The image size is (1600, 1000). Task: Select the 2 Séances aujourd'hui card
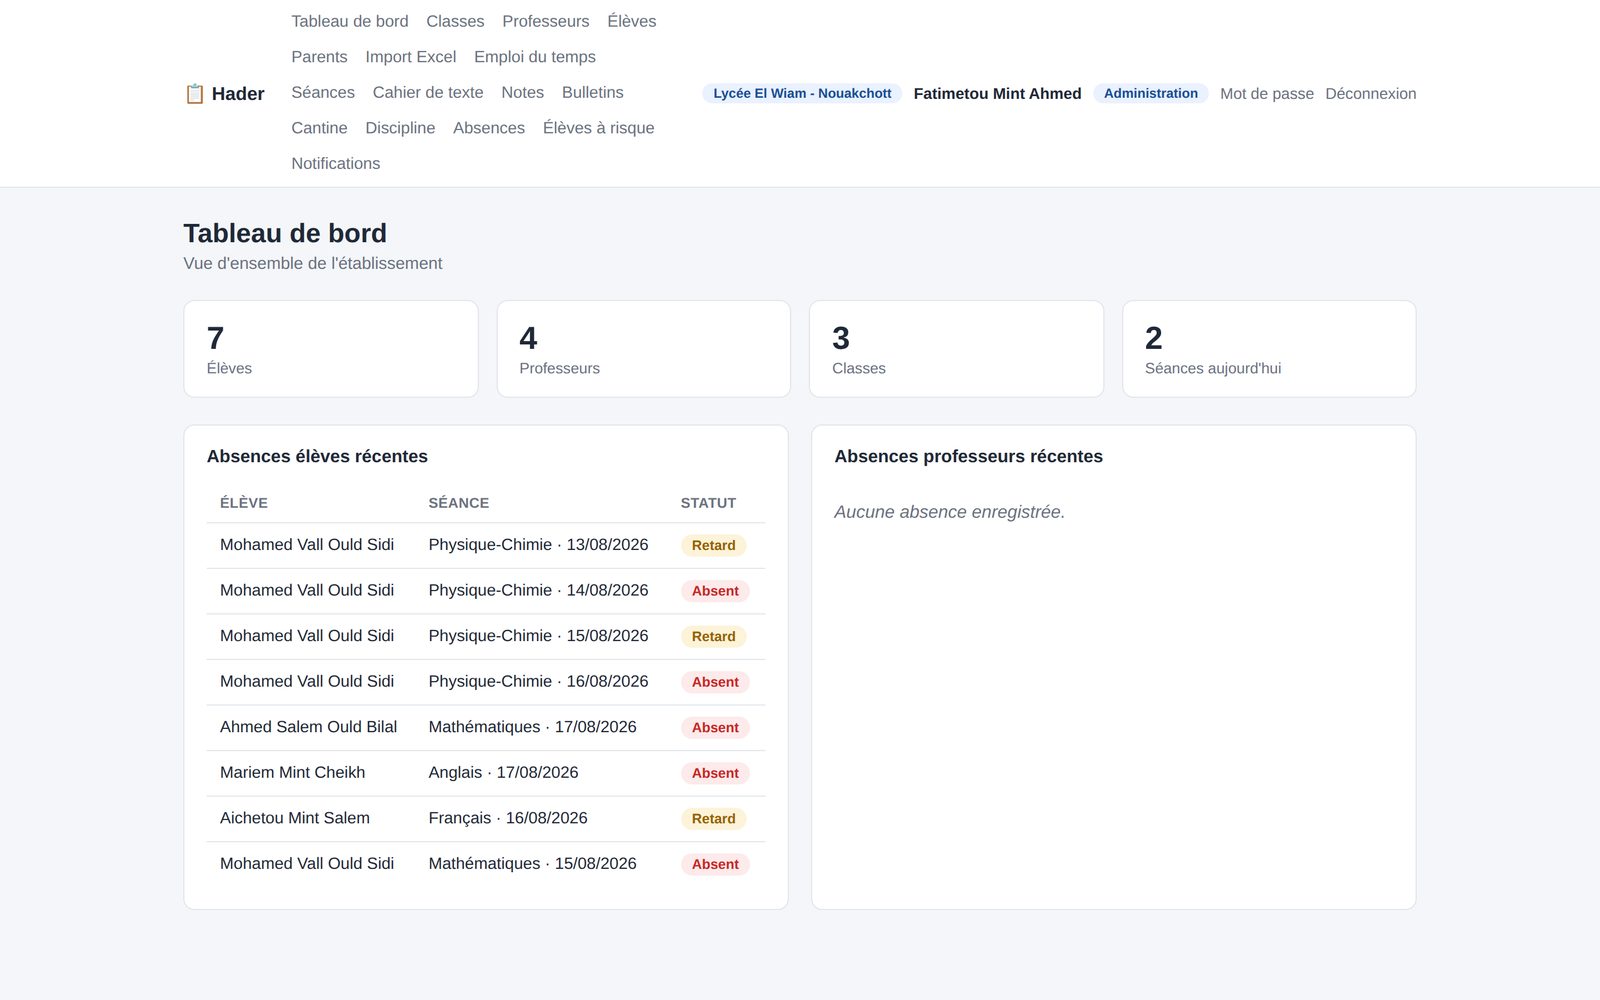pyautogui.click(x=1269, y=349)
